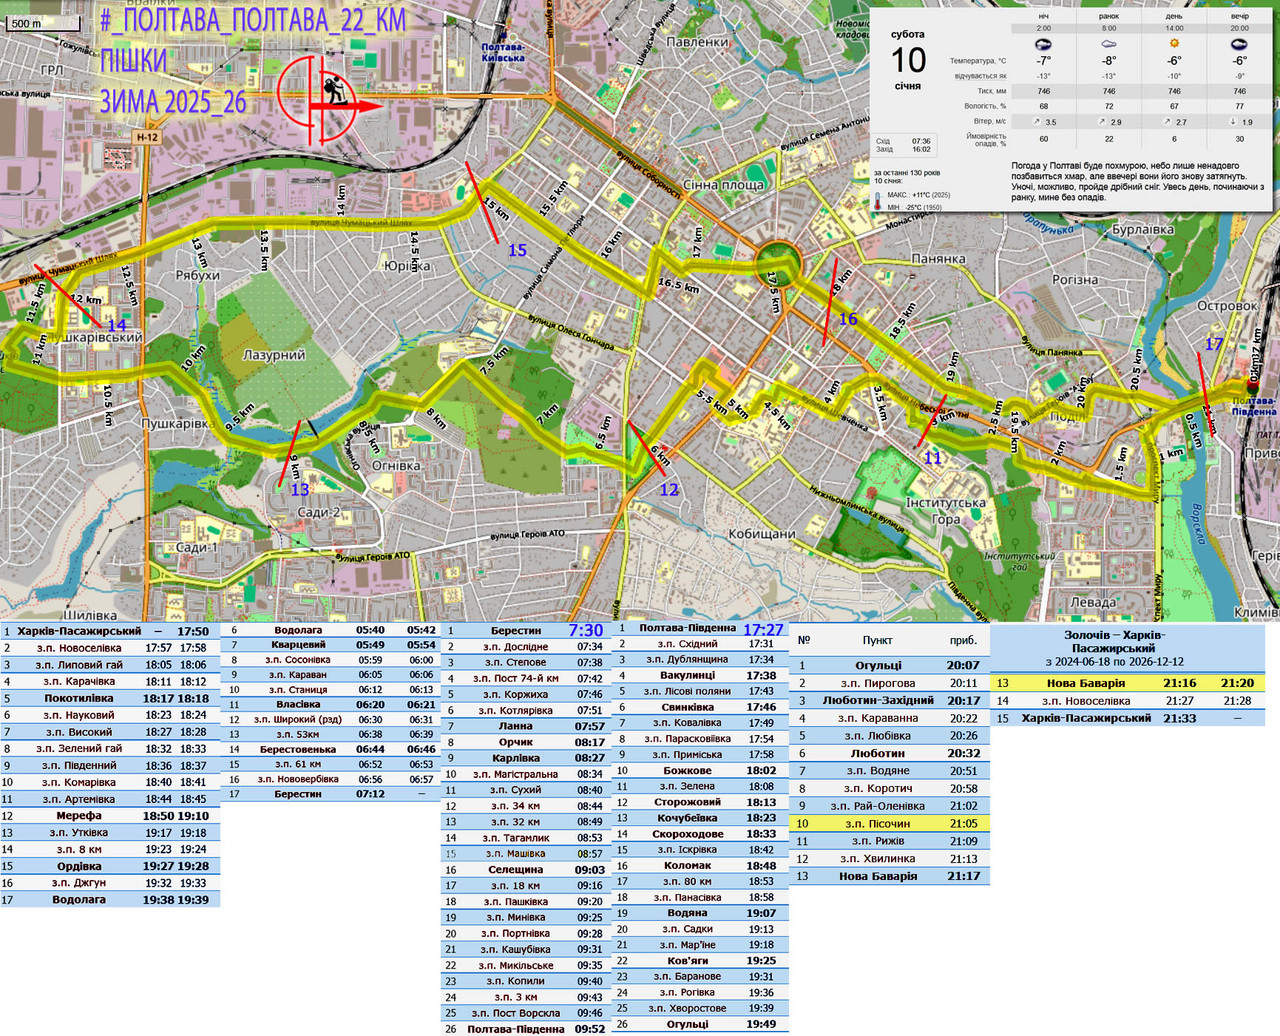1280x1036 pixels.
Task: Click the Карлівка 08:27 row
Action: click(526, 758)
